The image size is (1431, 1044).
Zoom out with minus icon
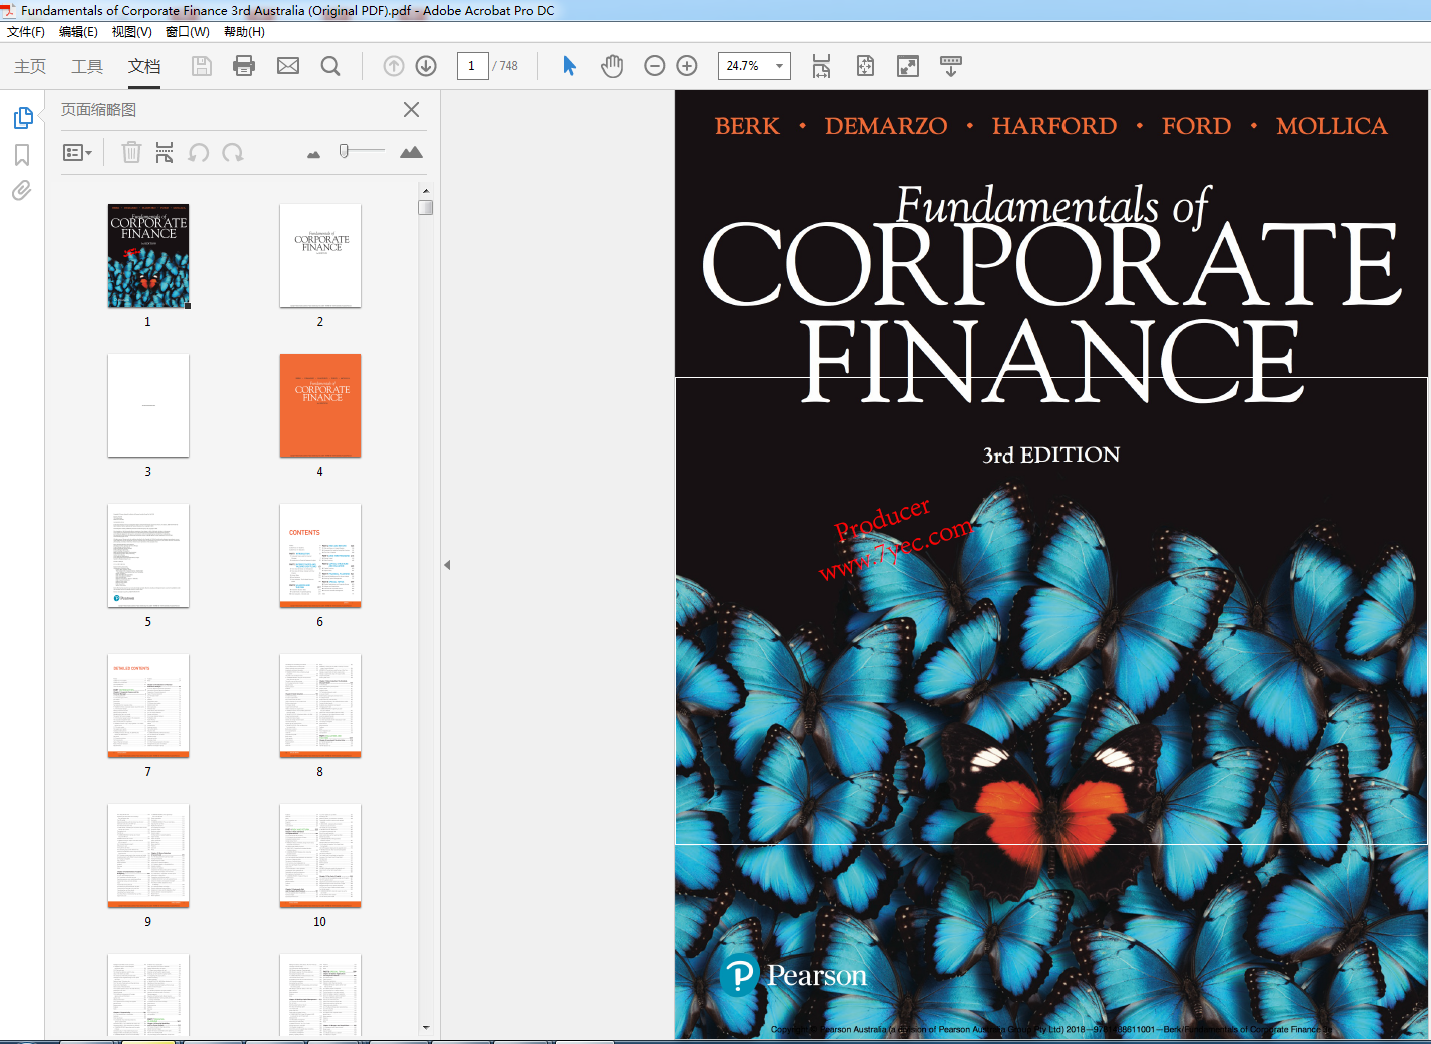(655, 66)
